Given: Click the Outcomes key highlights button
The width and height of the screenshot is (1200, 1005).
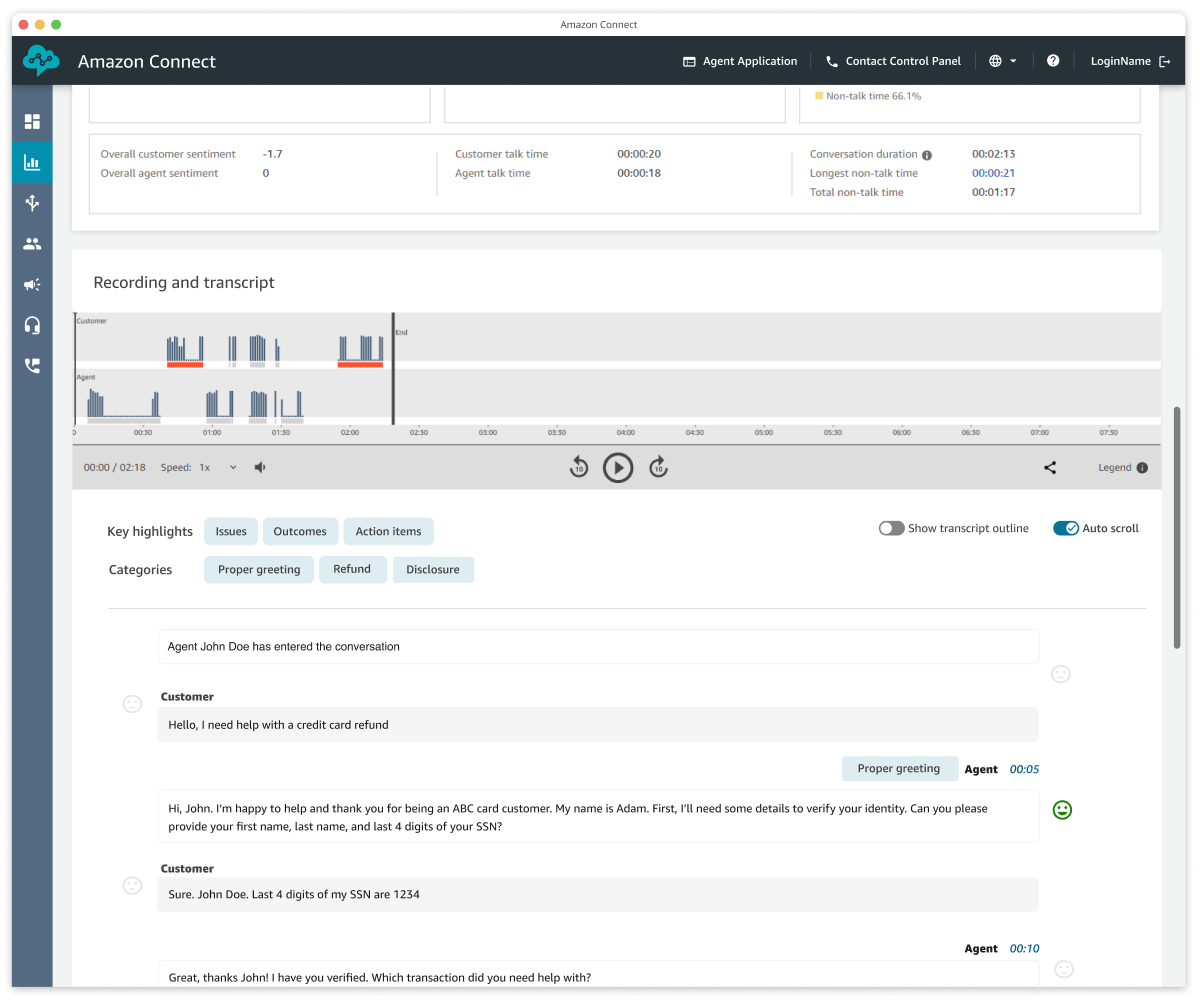Looking at the screenshot, I should coord(300,531).
